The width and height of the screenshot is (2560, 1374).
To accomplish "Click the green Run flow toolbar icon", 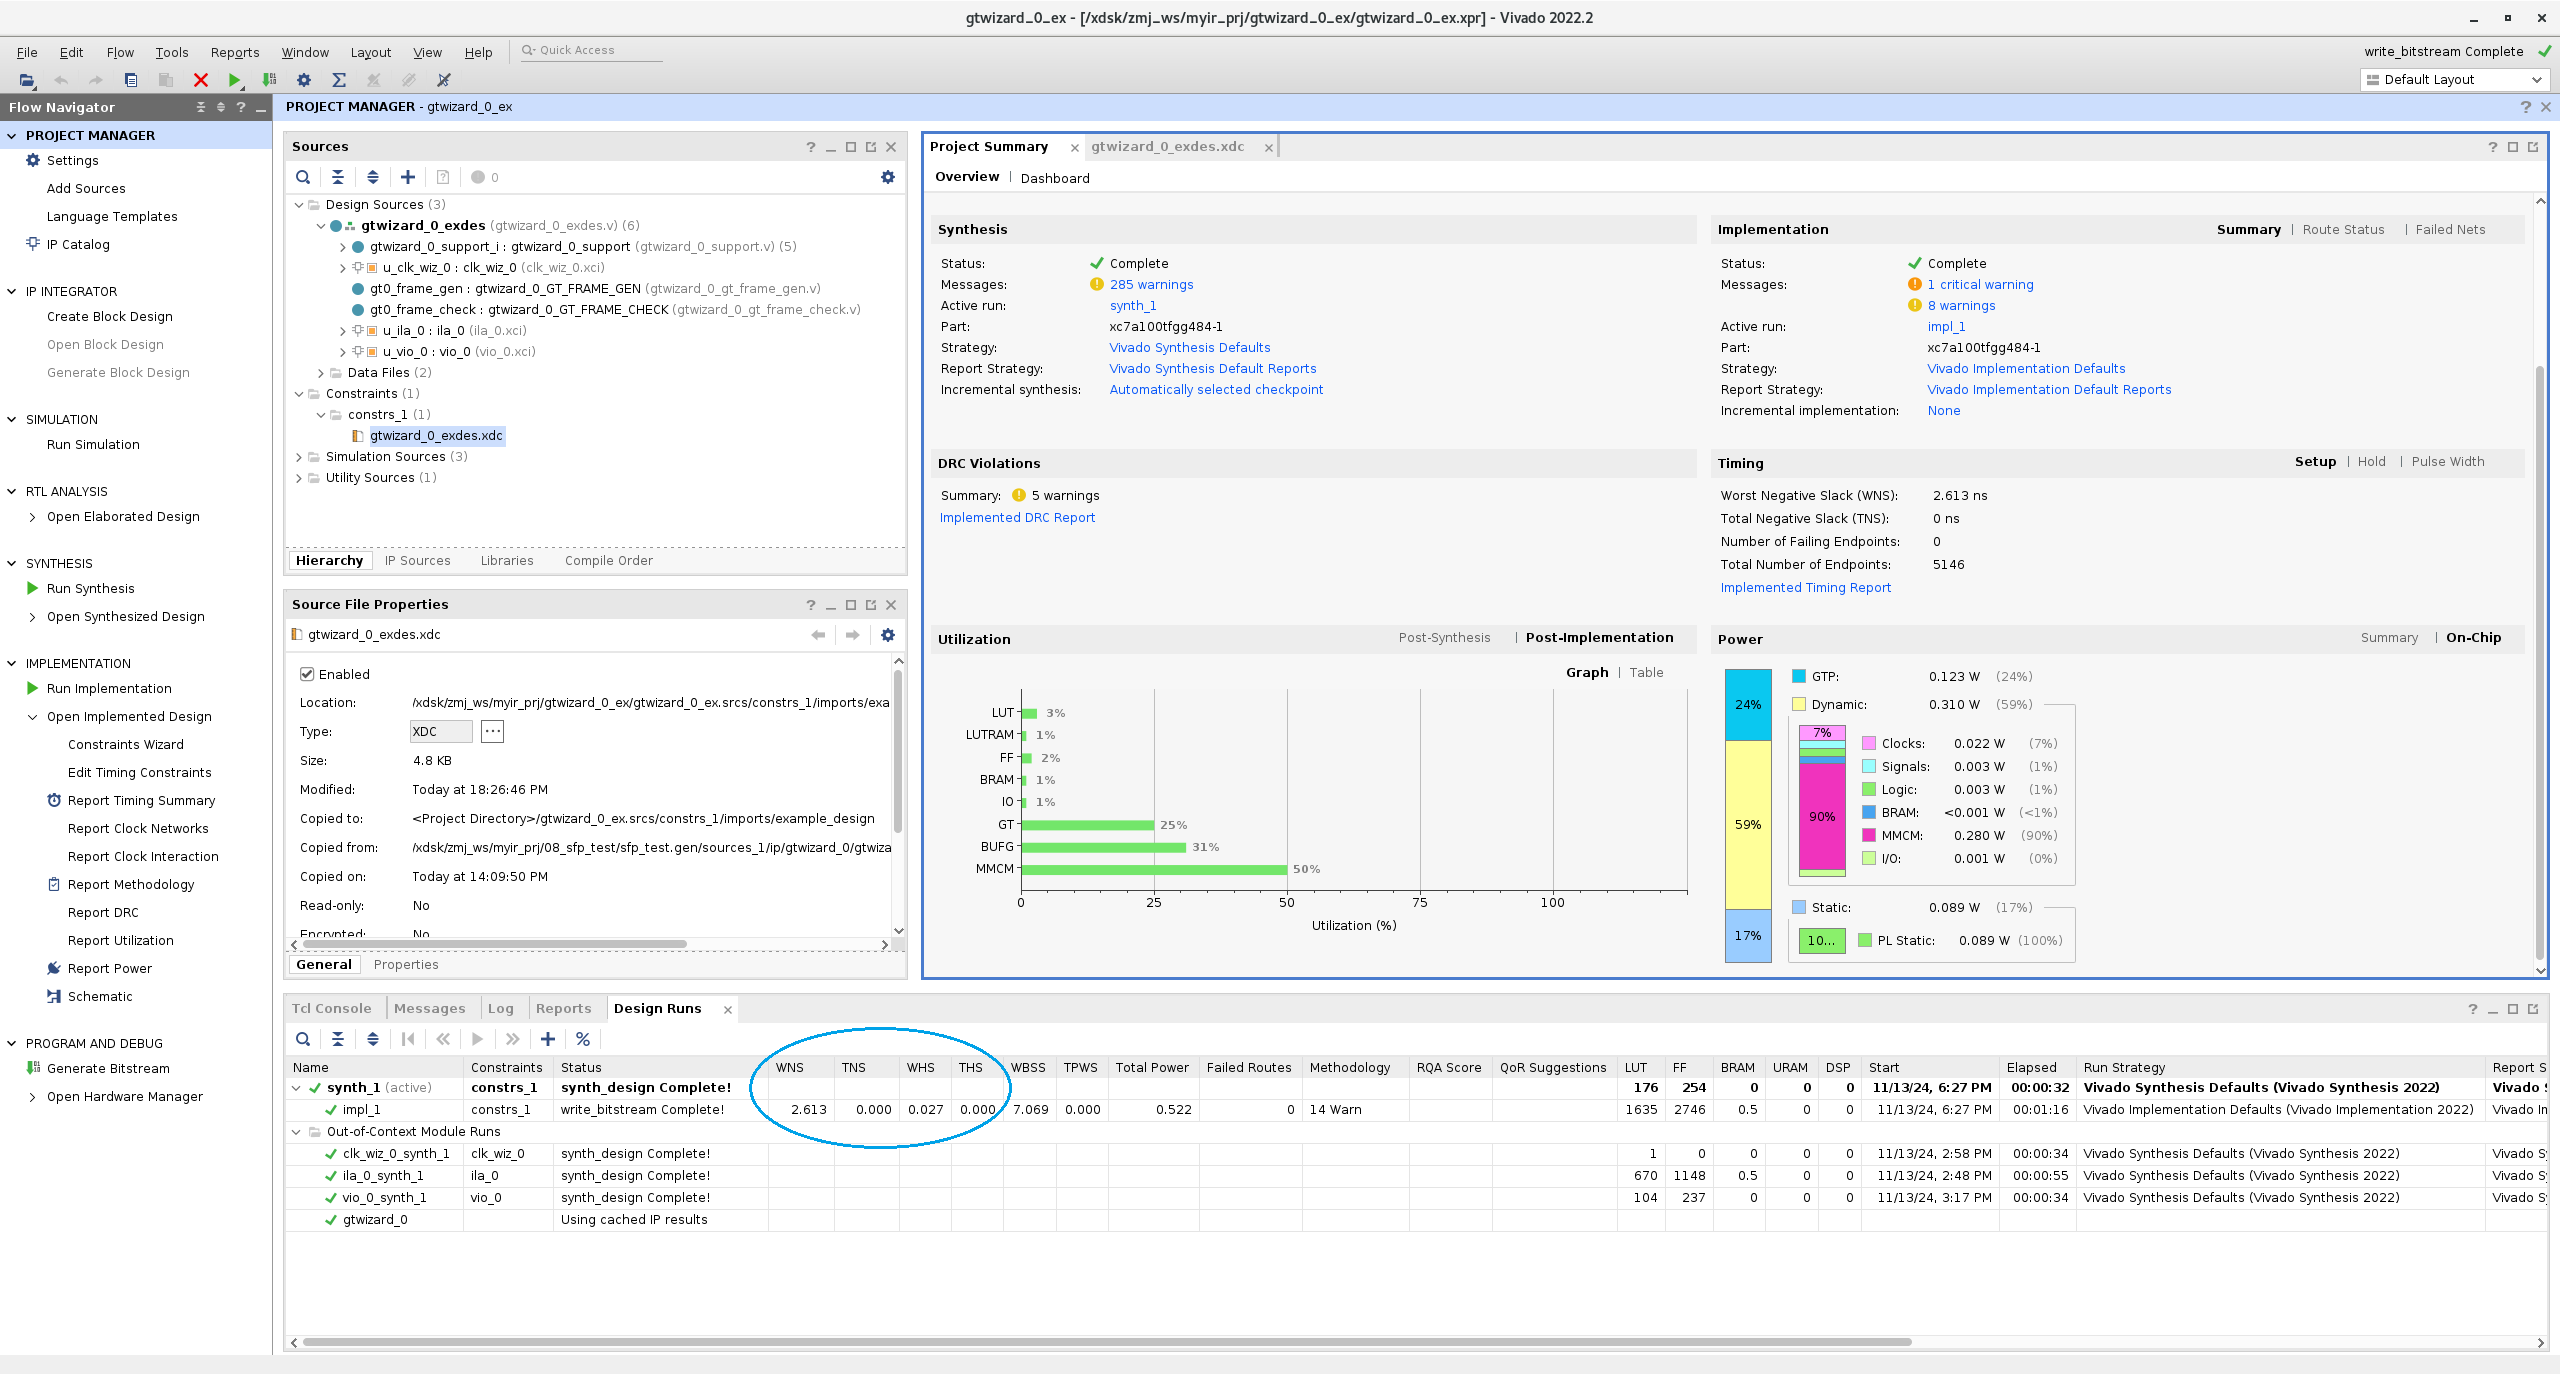I will (234, 80).
